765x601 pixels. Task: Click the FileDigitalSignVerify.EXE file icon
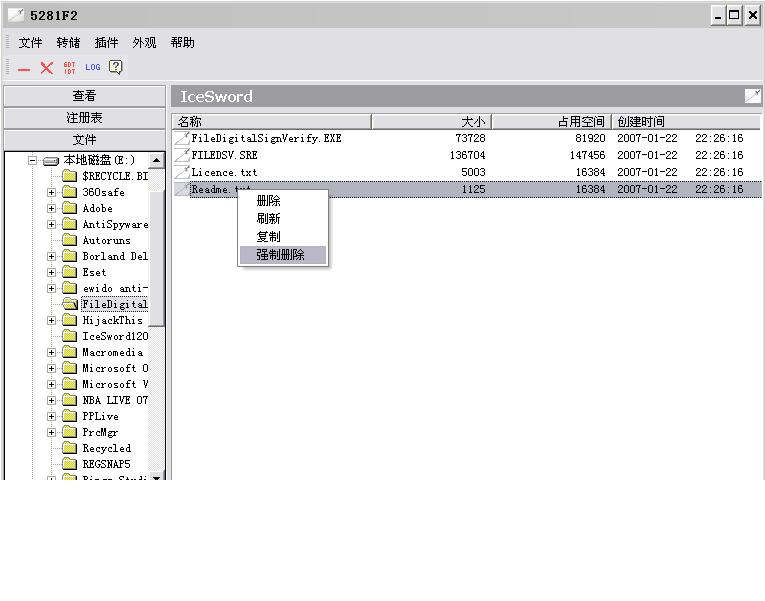point(182,138)
